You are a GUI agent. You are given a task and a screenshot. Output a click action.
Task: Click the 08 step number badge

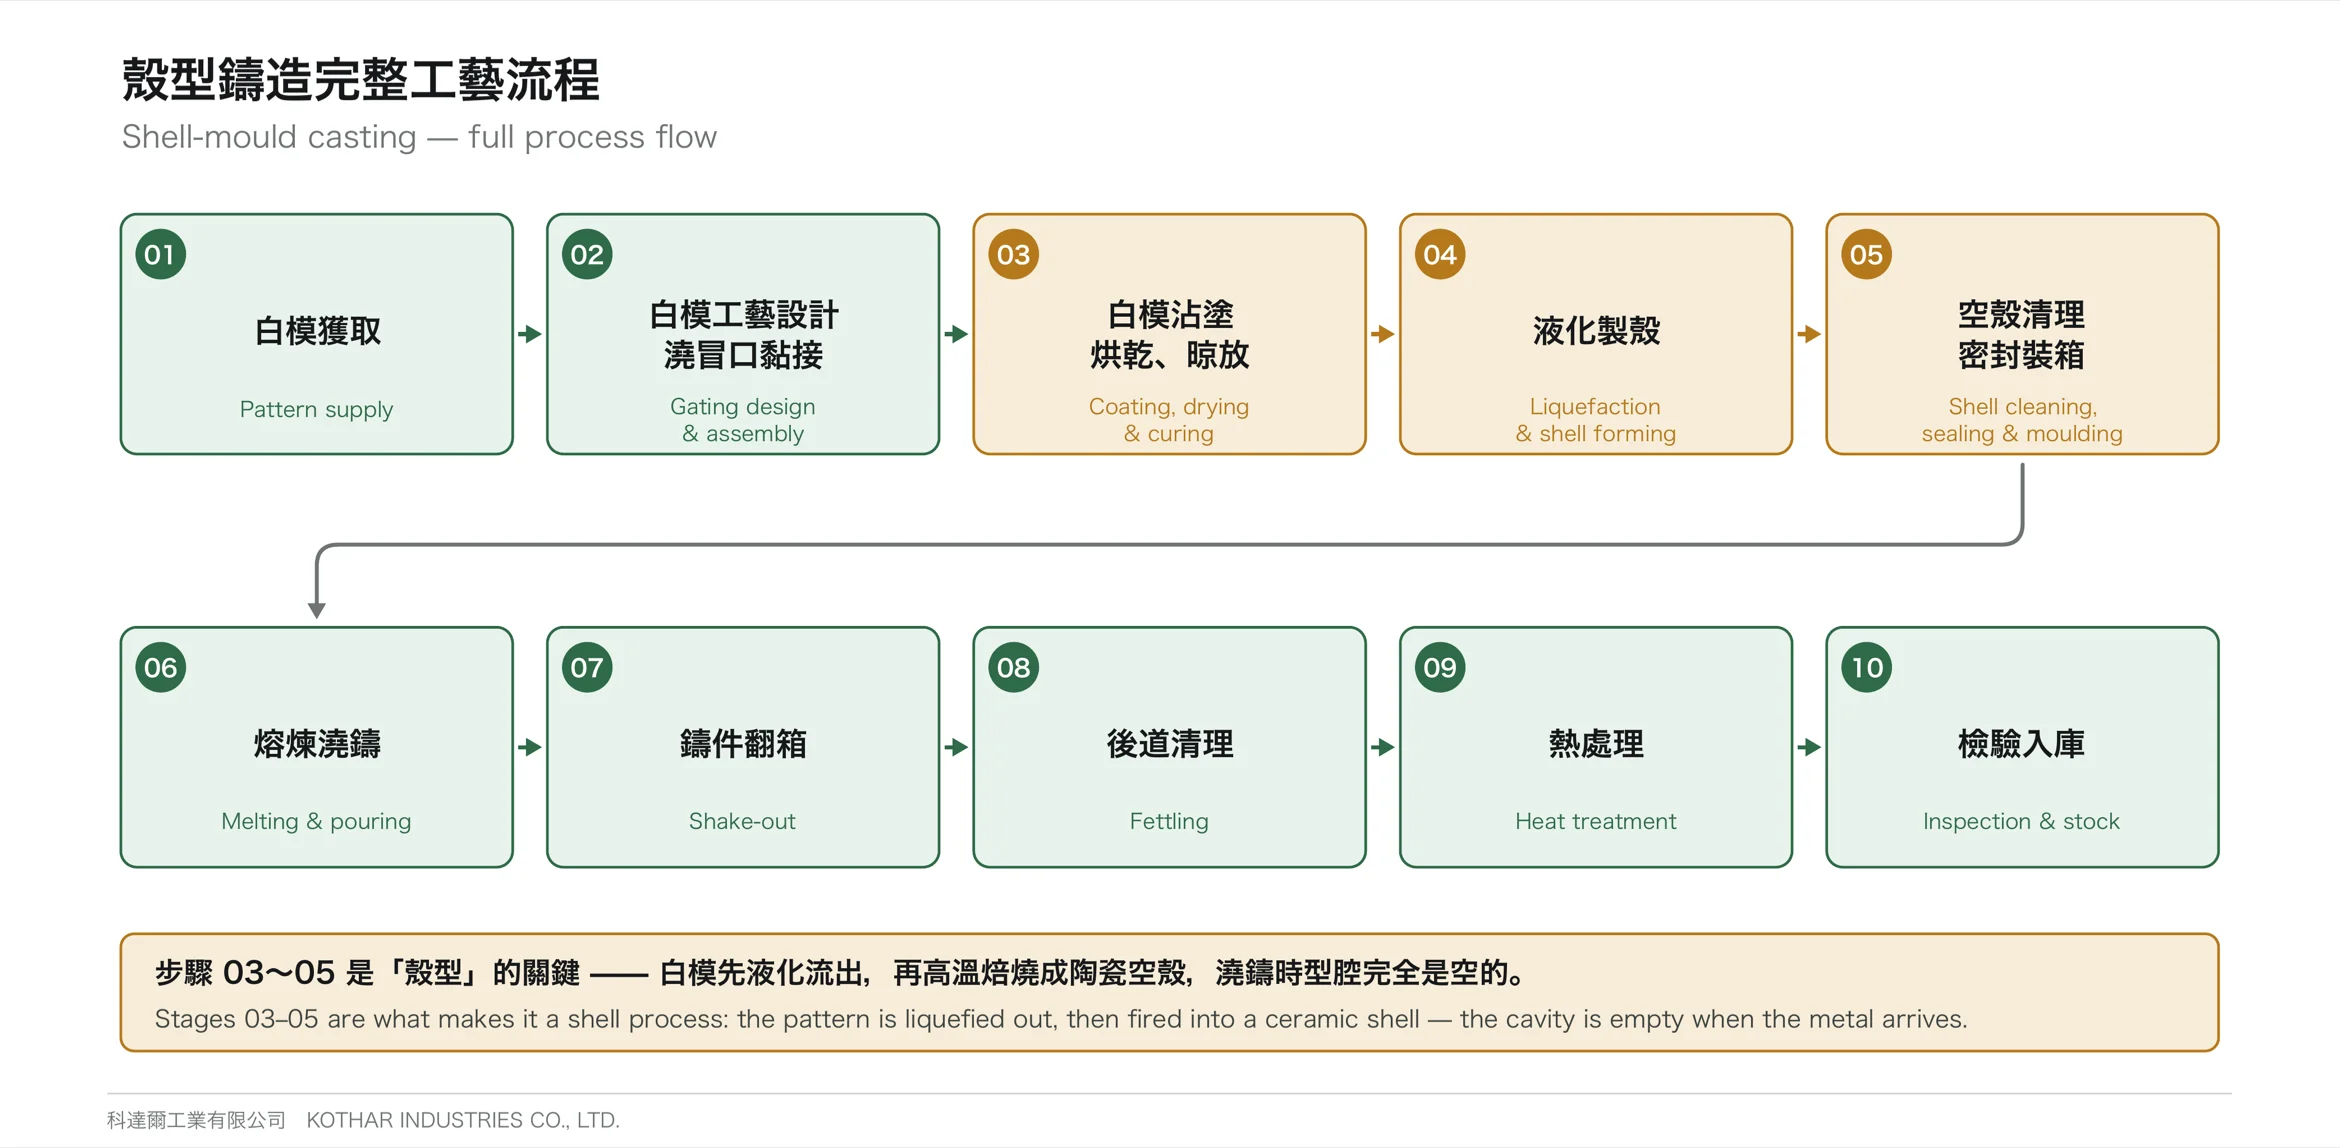(x=1013, y=668)
